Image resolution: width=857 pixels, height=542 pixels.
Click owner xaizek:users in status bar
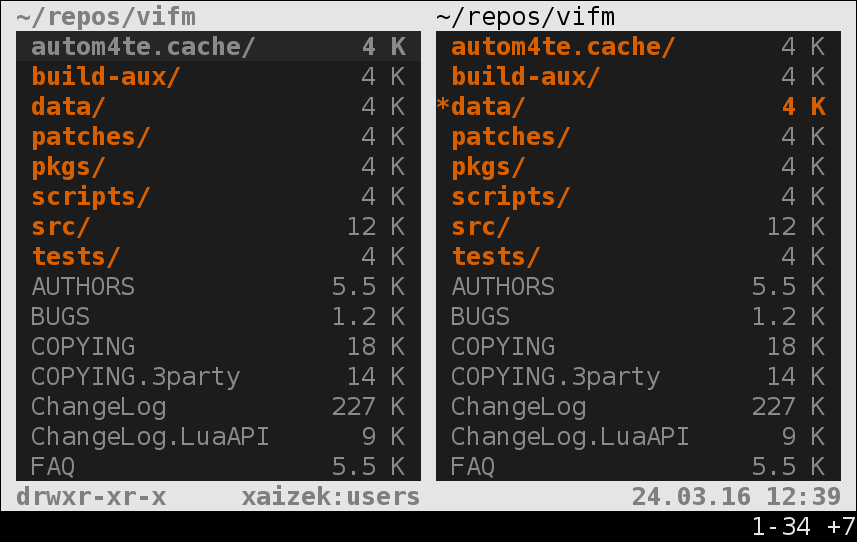(x=331, y=497)
